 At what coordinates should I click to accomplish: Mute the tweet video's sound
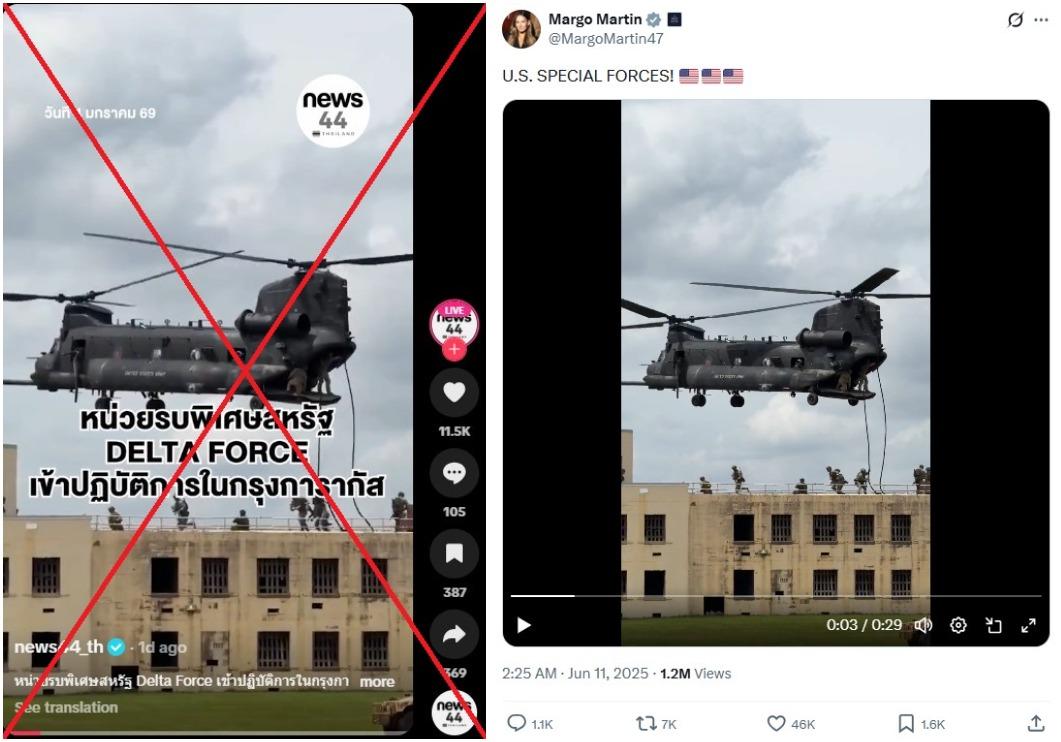click(x=924, y=625)
